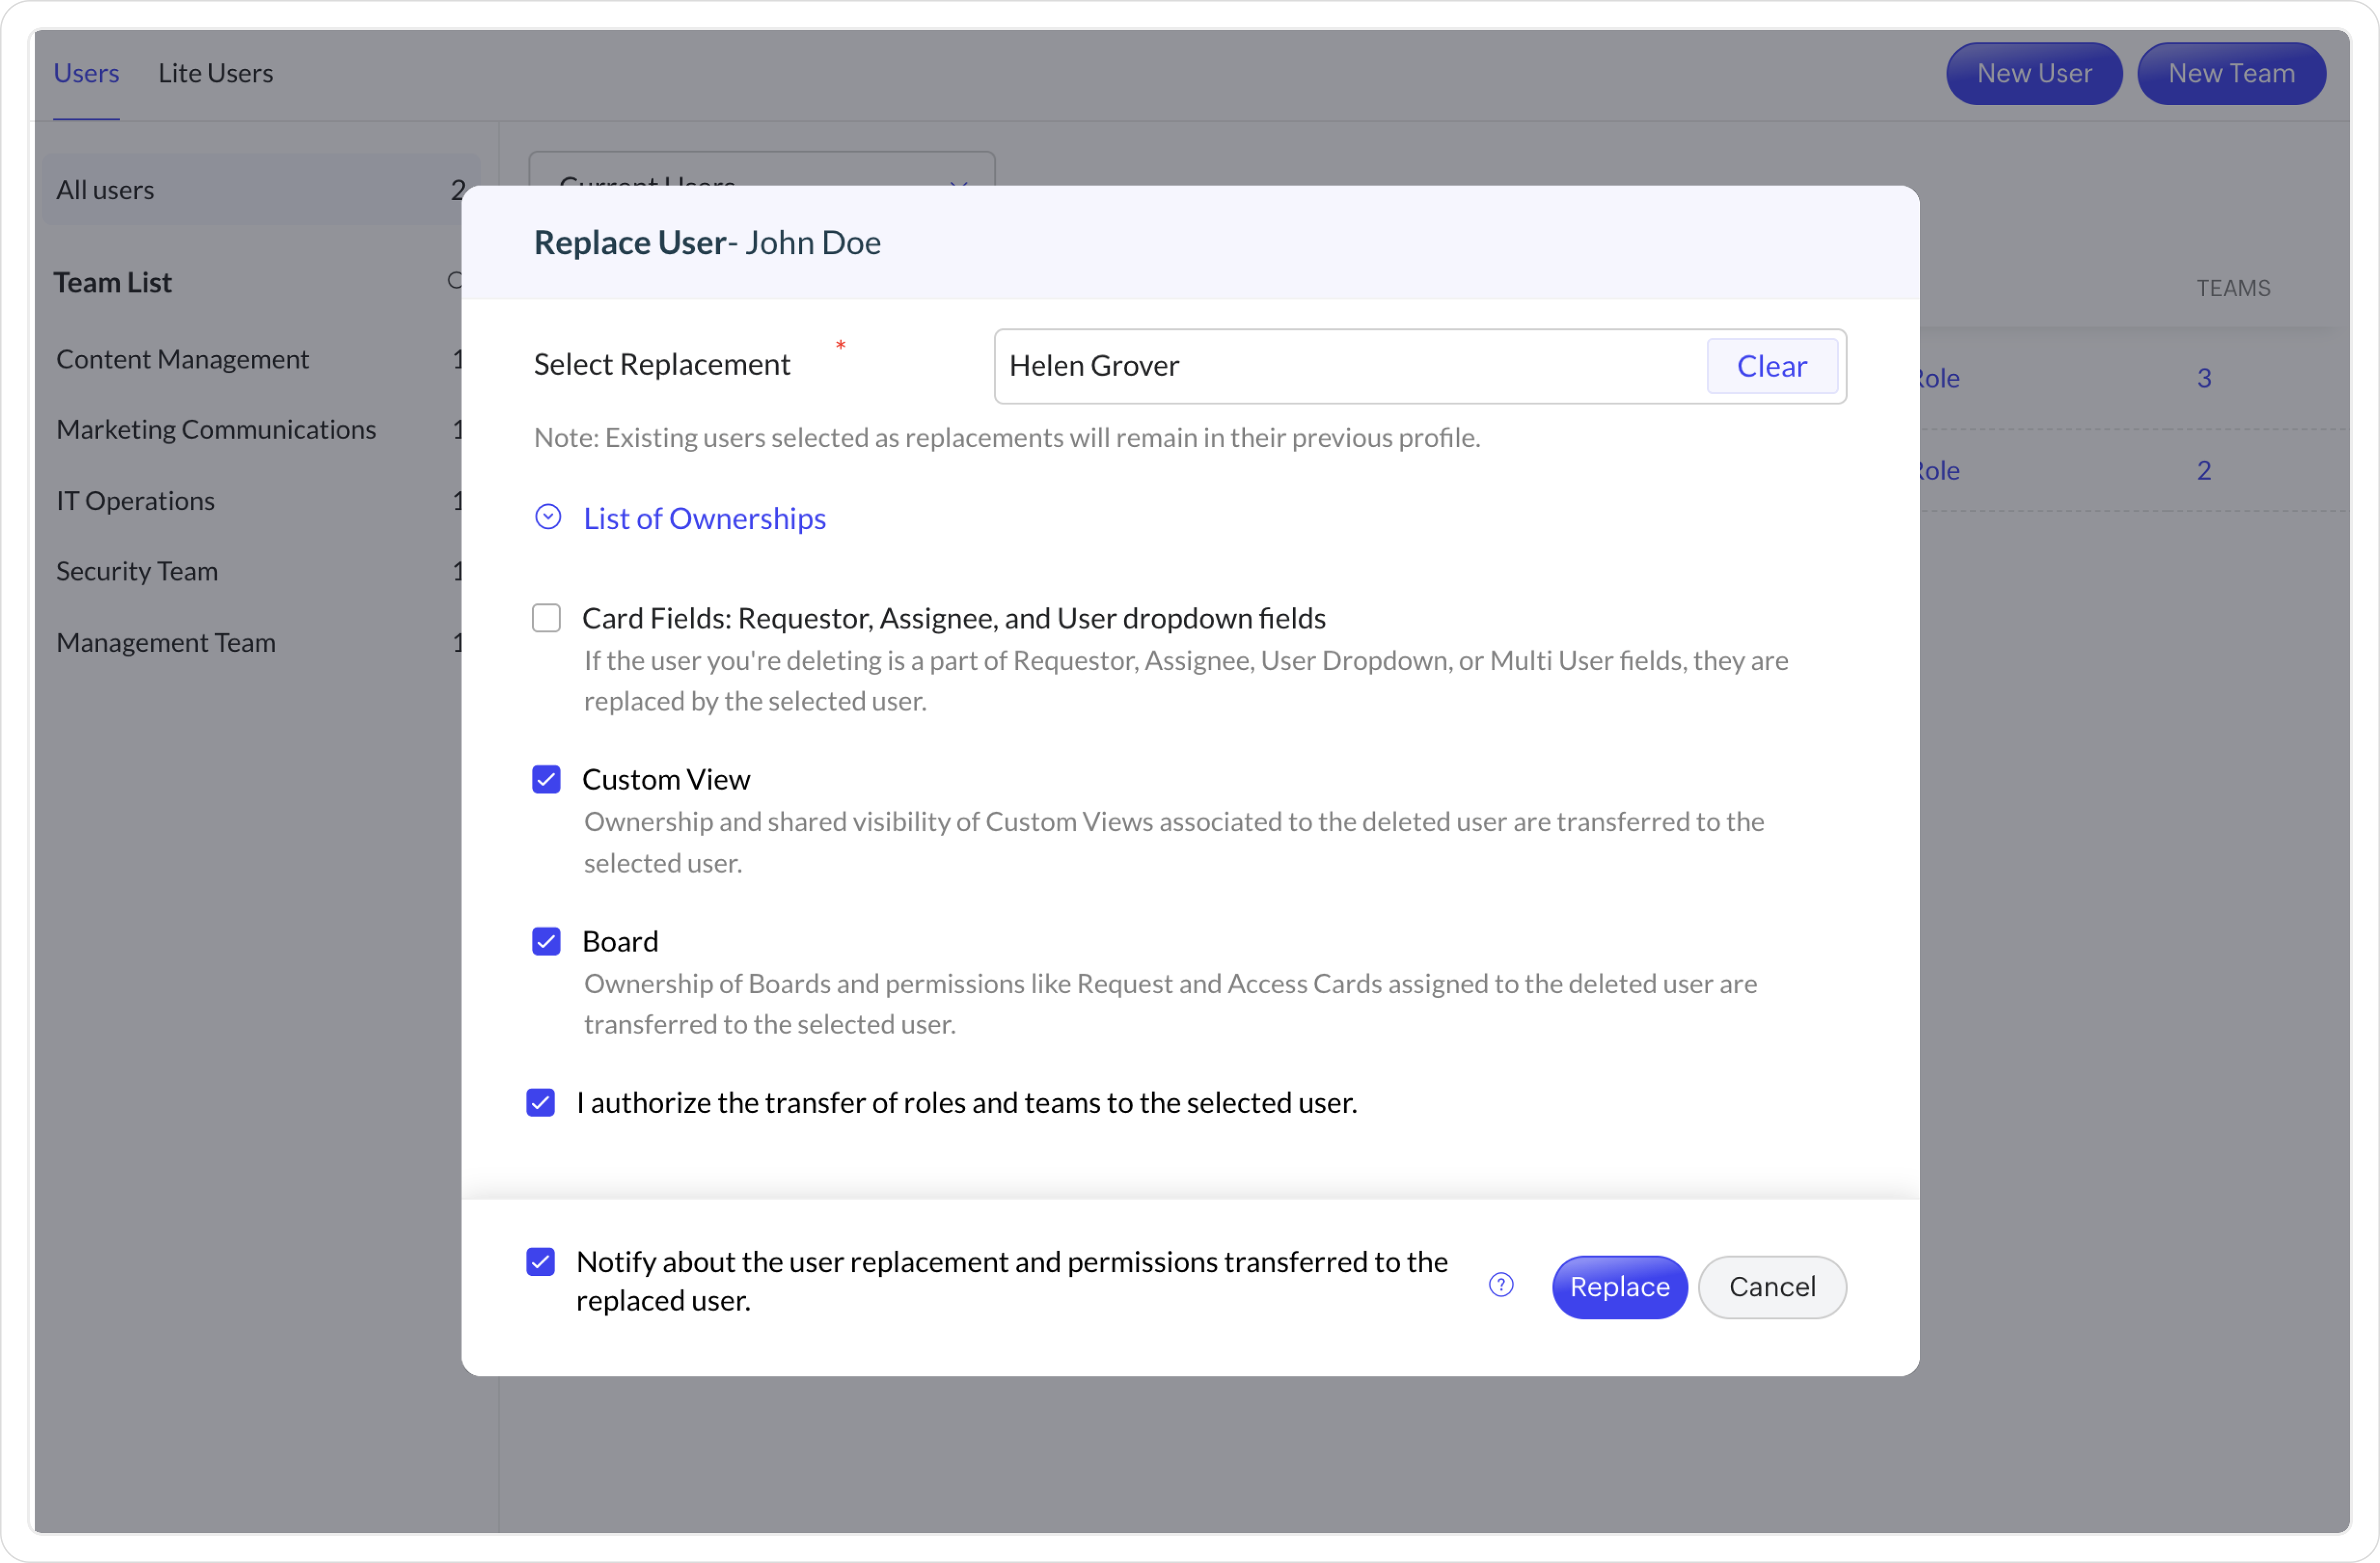
Task: Open the Current Users dropdown
Action: click(760, 170)
